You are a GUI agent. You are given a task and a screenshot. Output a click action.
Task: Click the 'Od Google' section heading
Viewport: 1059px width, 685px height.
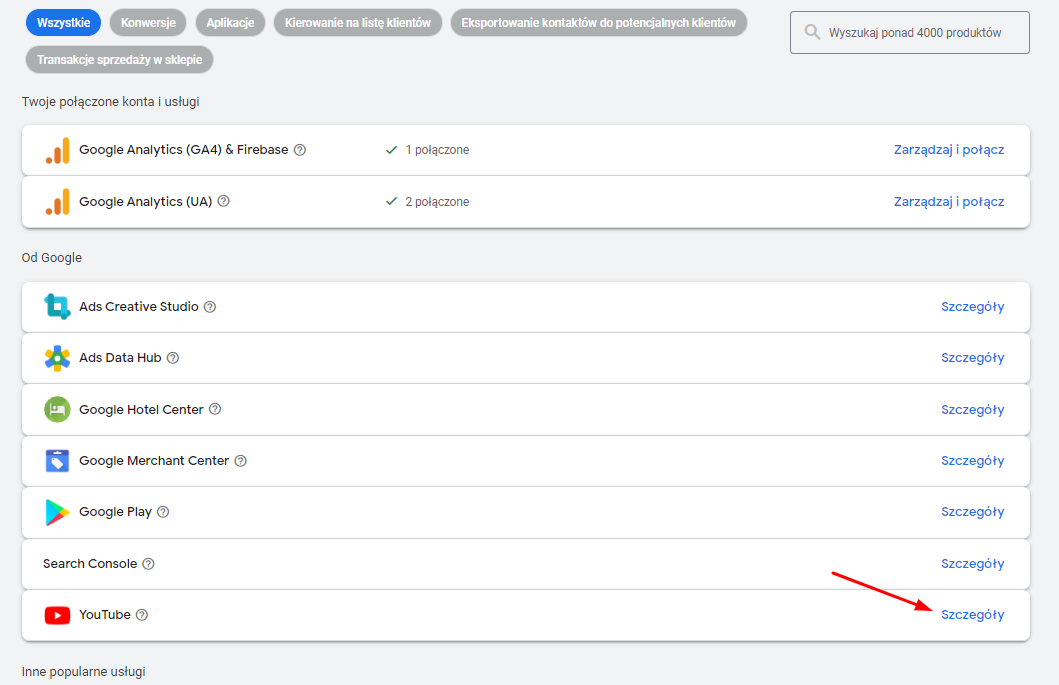(52, 257)
